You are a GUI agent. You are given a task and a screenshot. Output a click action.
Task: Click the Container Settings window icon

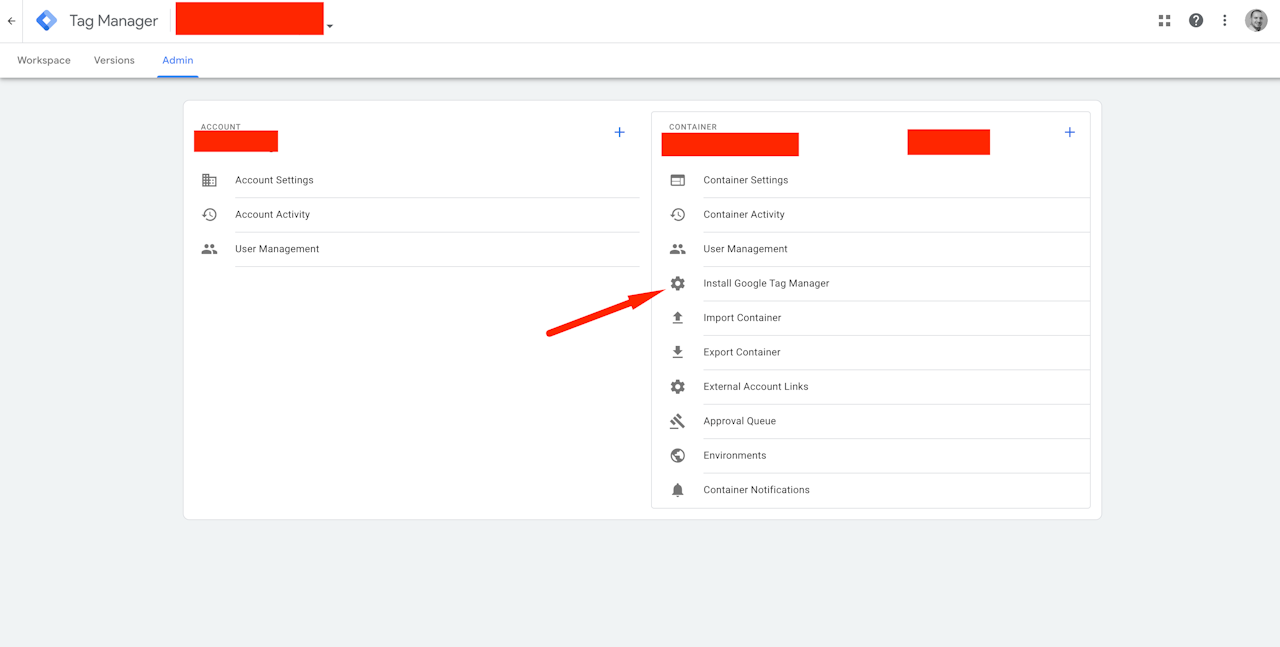[677, 180]
